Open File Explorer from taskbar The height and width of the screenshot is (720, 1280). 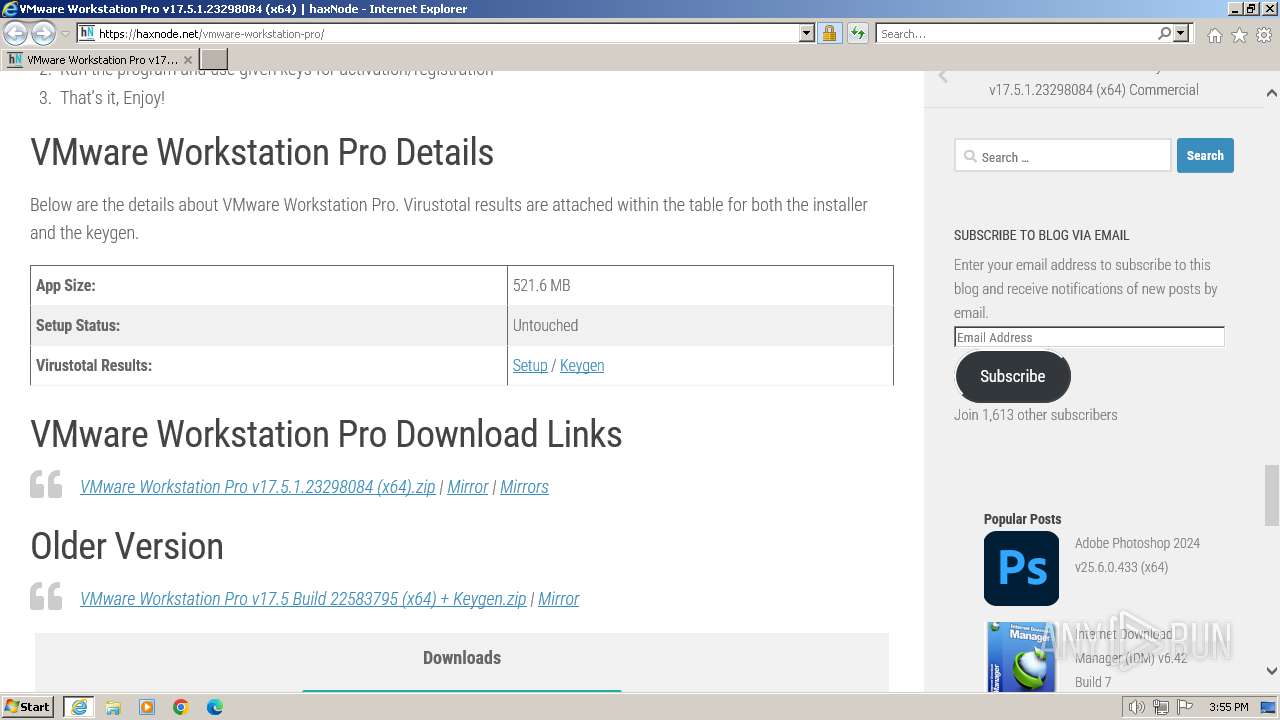pos(113,707)
